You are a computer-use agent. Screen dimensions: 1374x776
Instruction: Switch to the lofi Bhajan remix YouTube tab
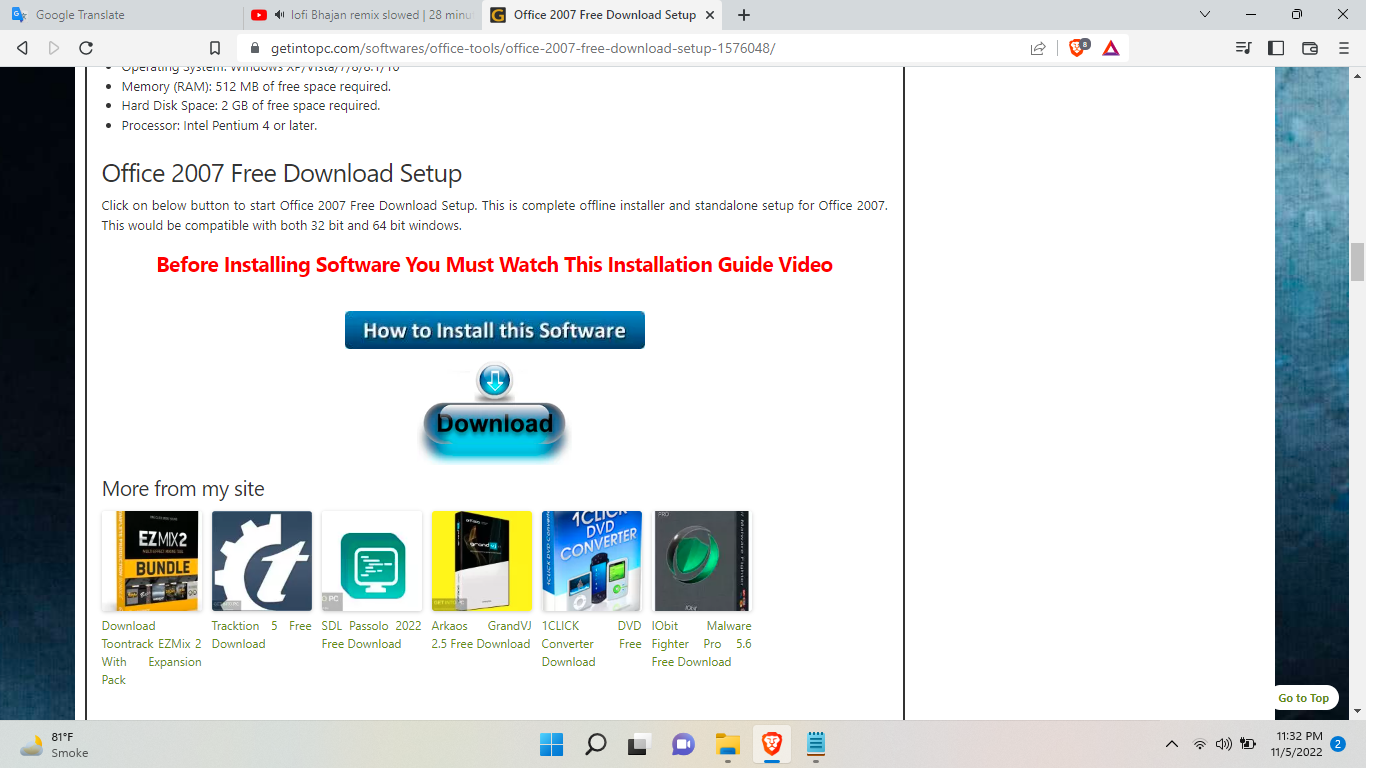pos(362,15)
